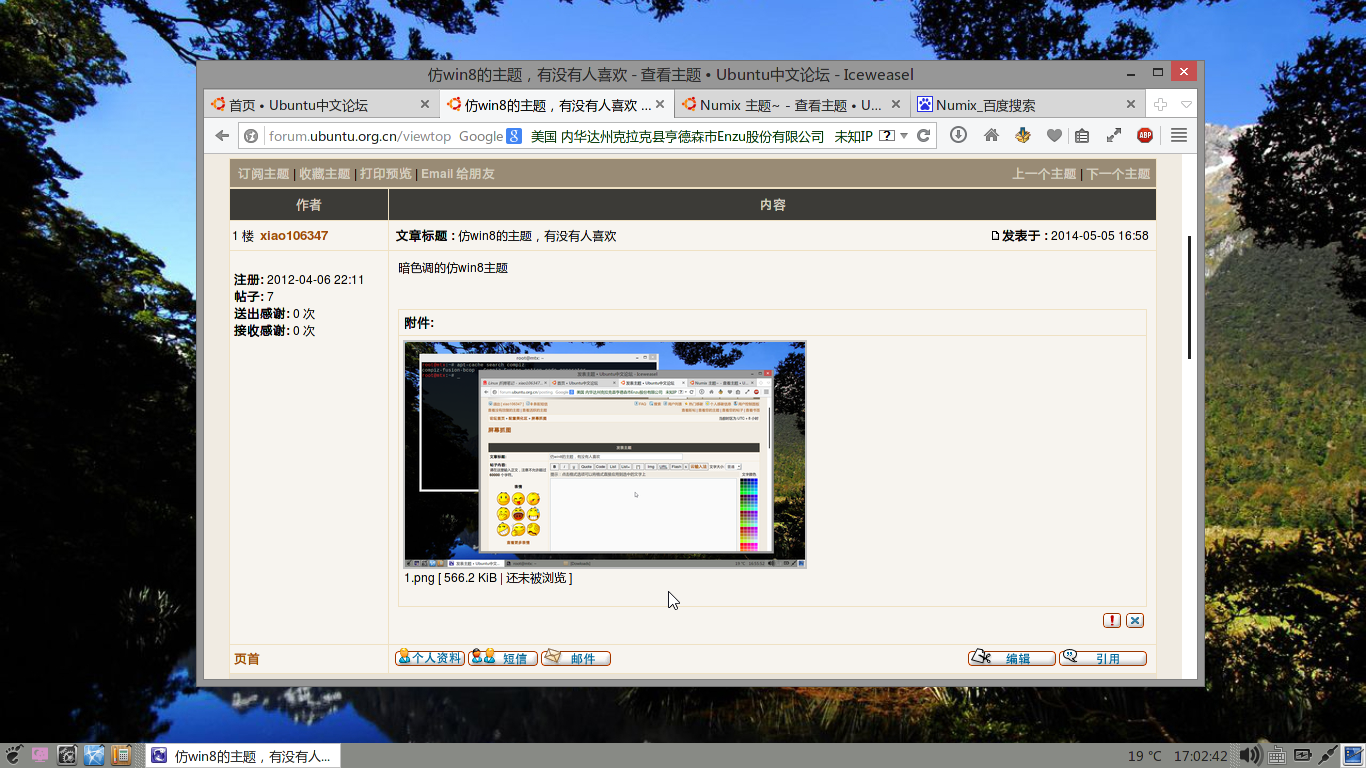1366x768 pixels.
Task: Open a new tab with plus icon
Action: click(1160, 104)
